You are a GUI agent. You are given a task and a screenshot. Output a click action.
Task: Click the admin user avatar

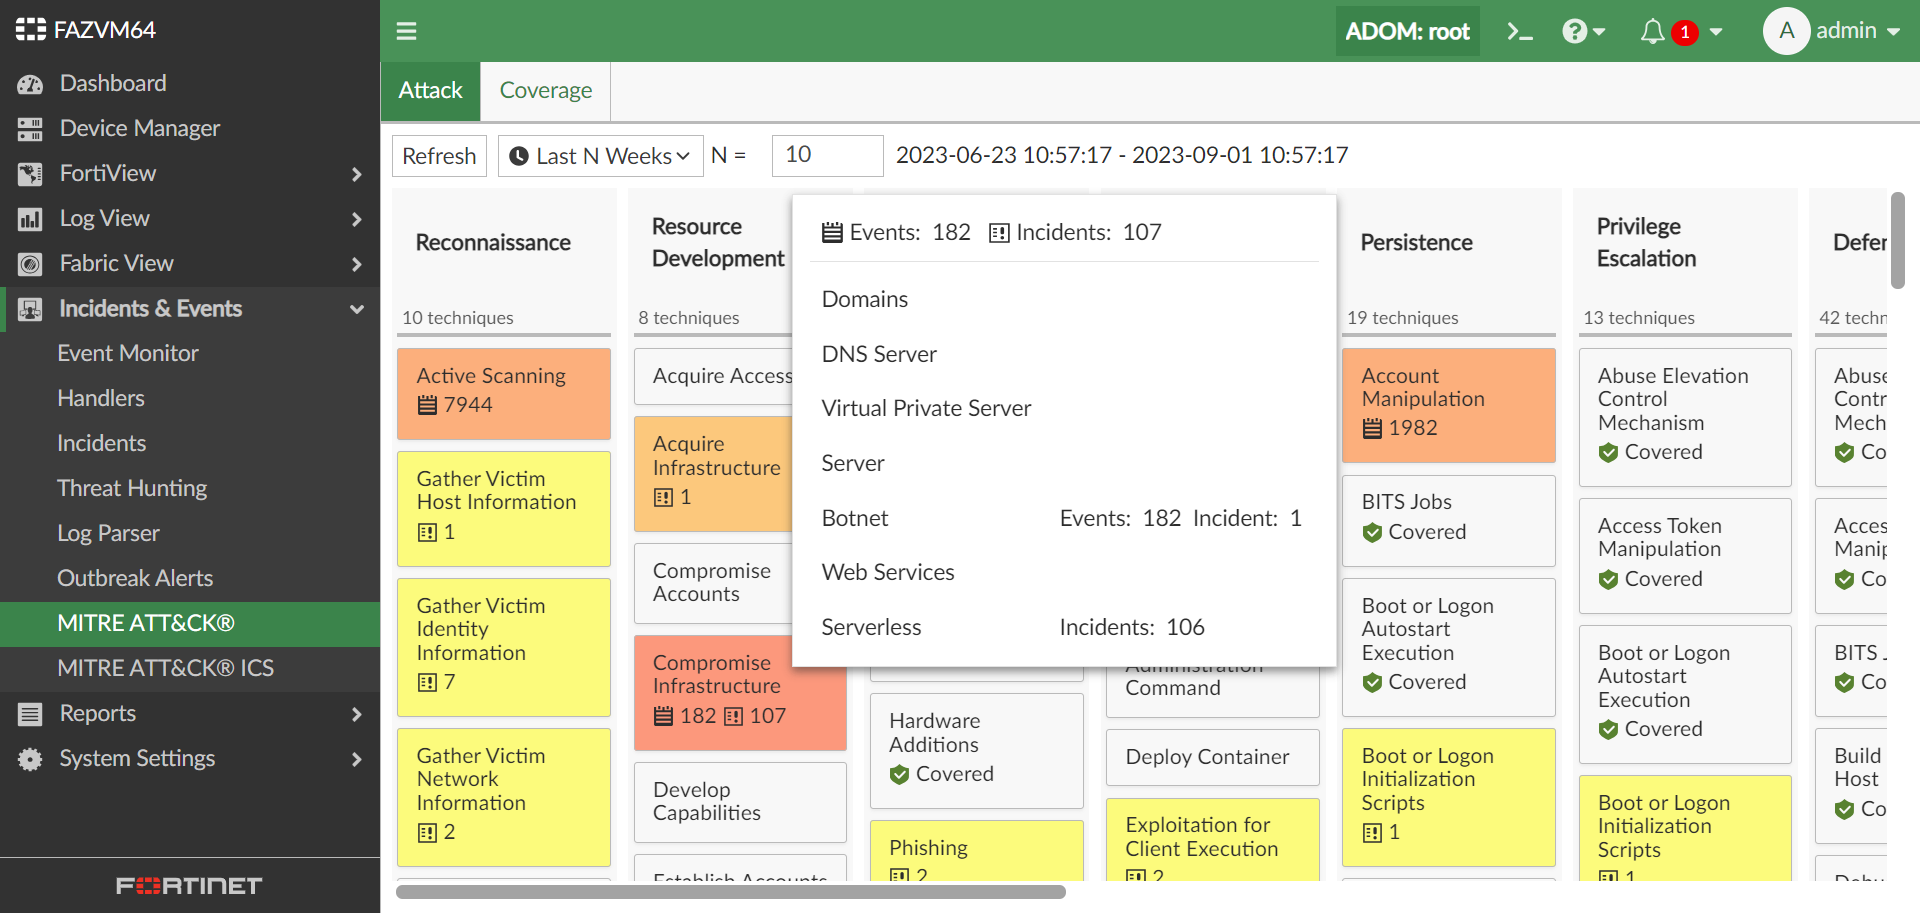click(x=1786, y=31)
